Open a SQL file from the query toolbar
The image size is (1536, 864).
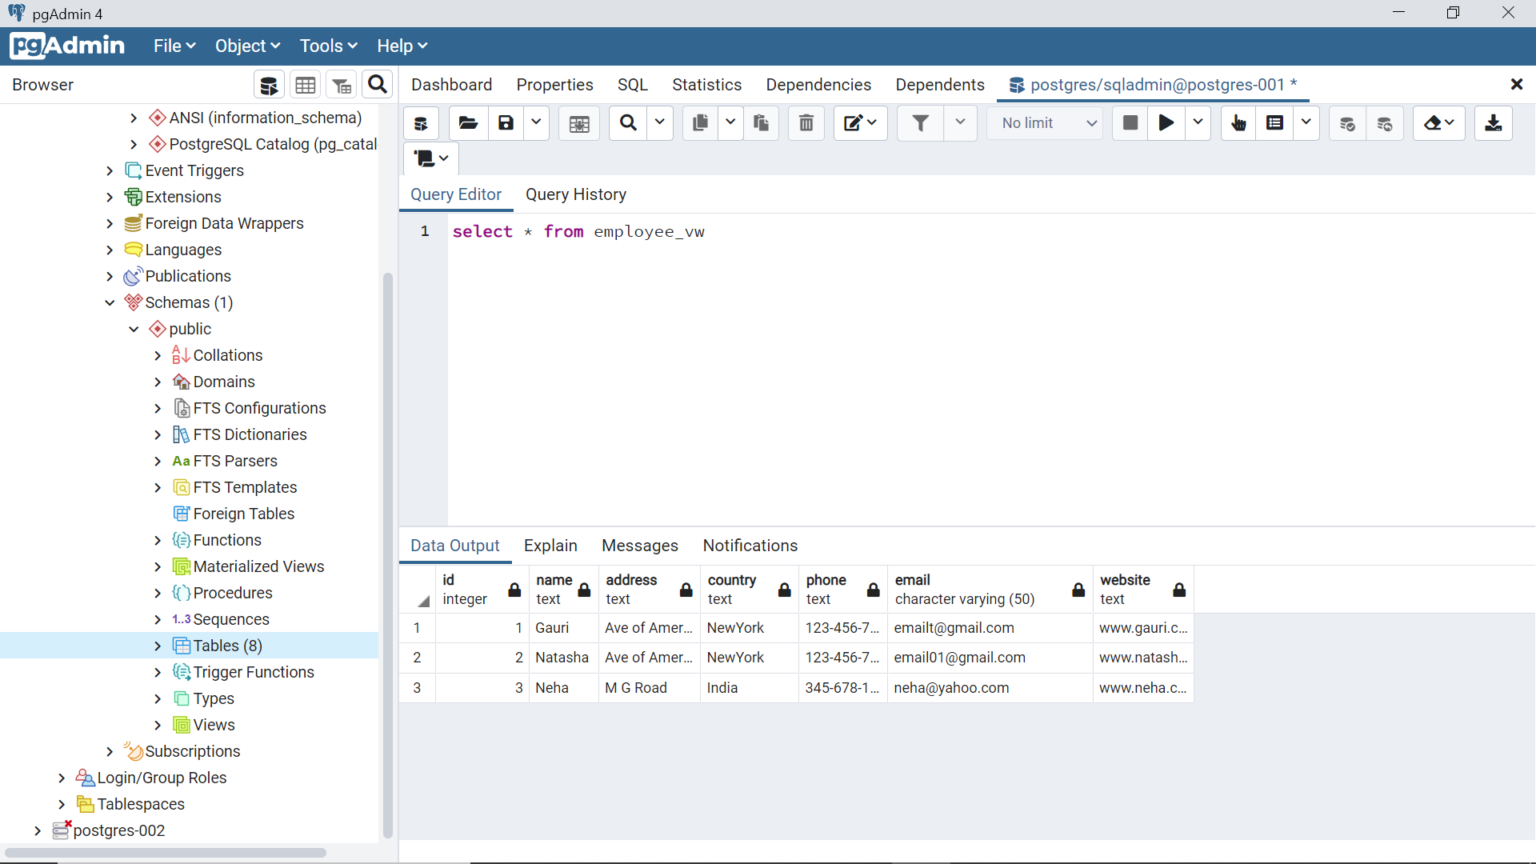[x=467, y=122]
